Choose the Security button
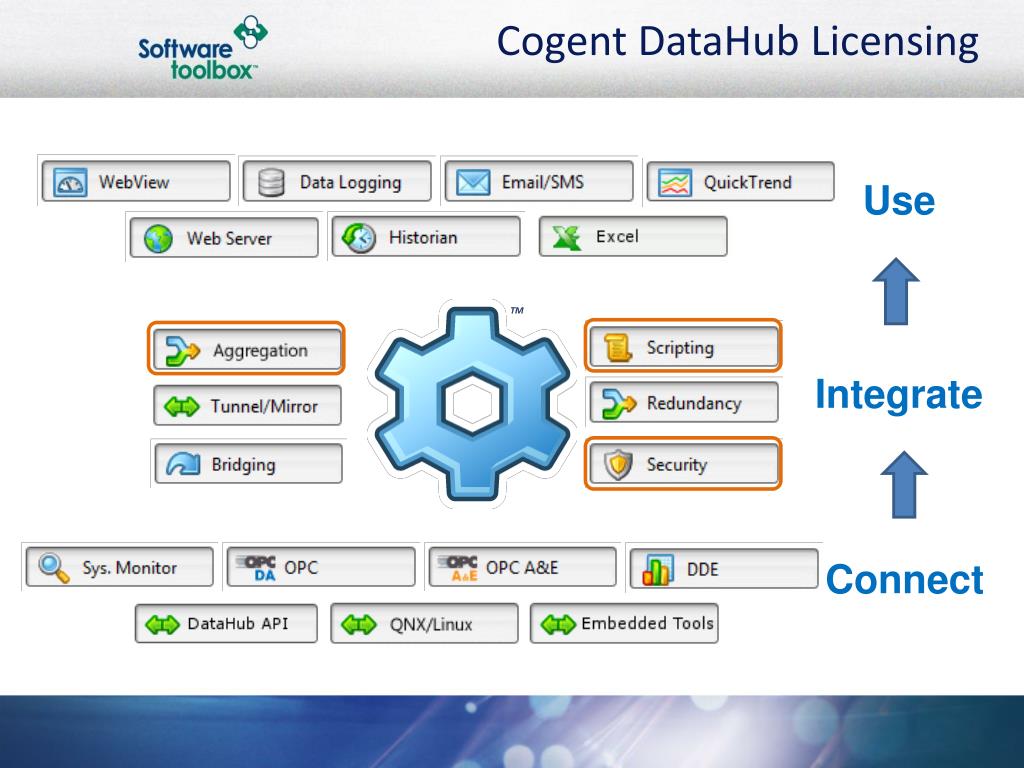 [683, 464]
